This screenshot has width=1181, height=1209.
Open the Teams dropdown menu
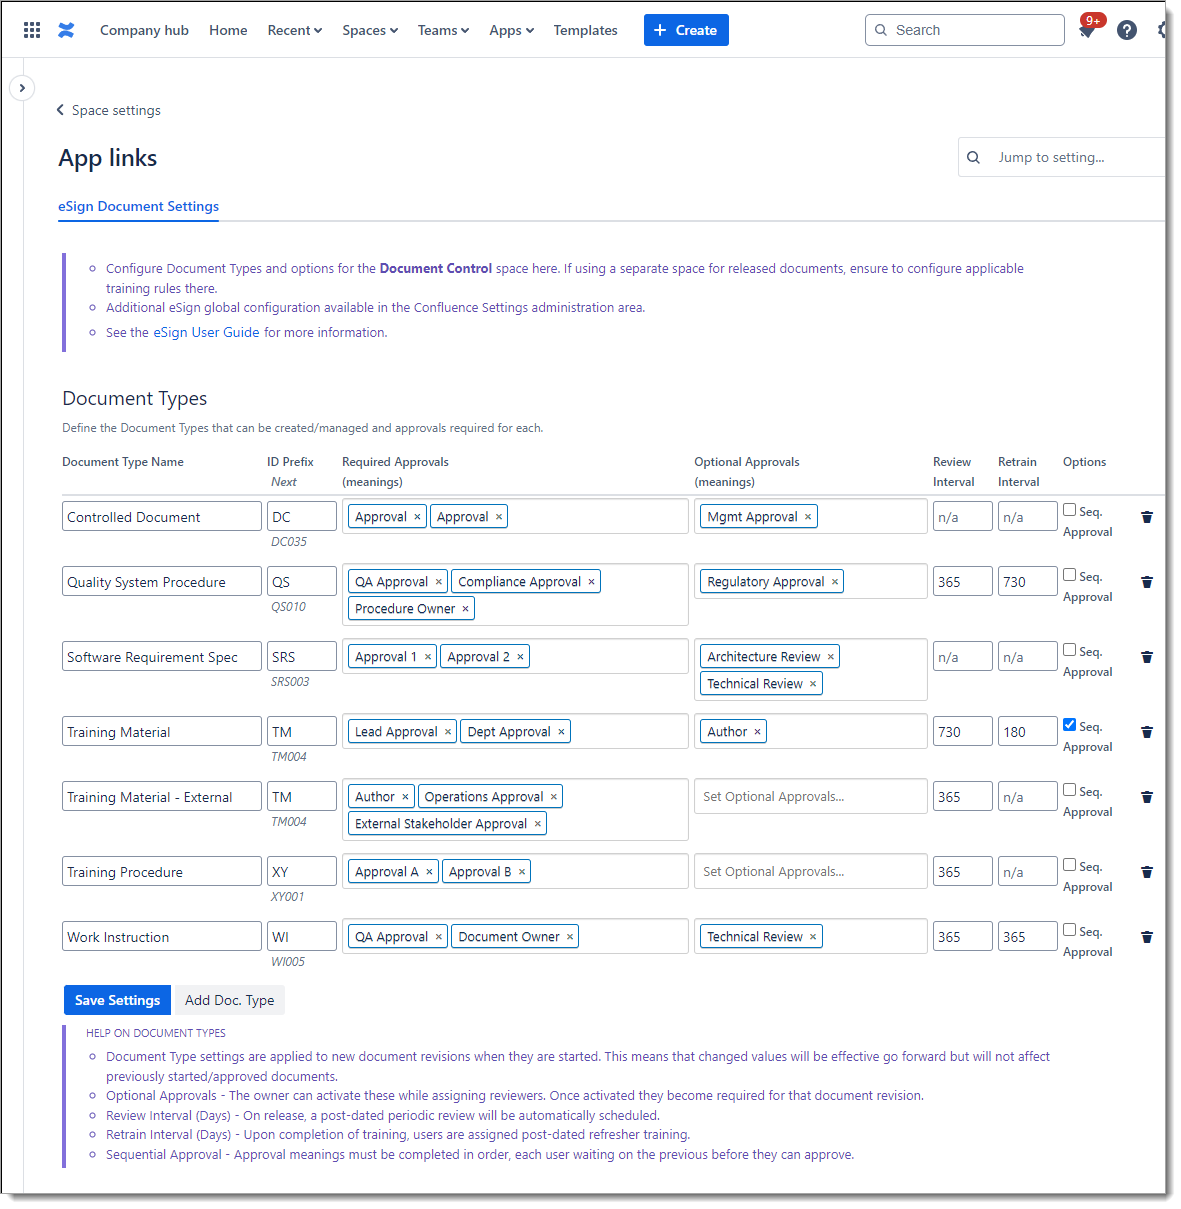coord(443,30)
